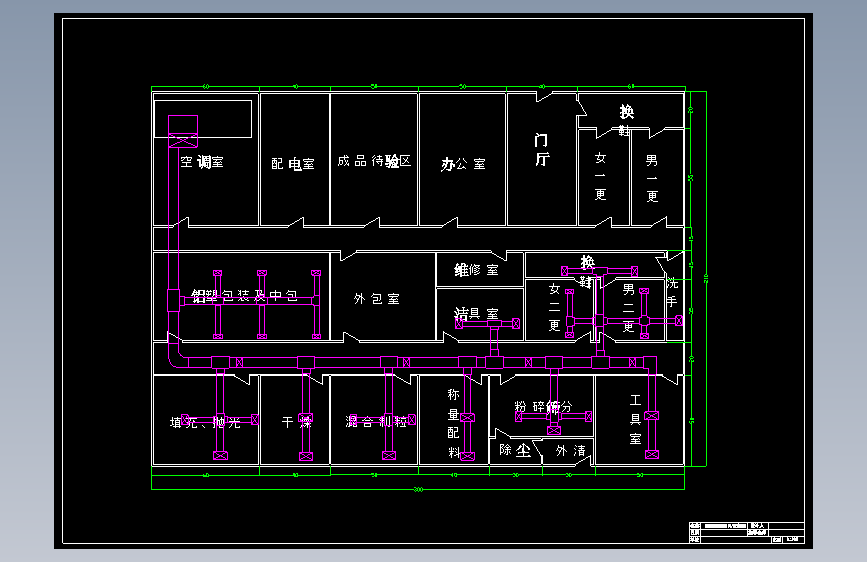This screenshot has height=562, width=867.
Task: Click the 维修室 label
Action: pos(477,270)
